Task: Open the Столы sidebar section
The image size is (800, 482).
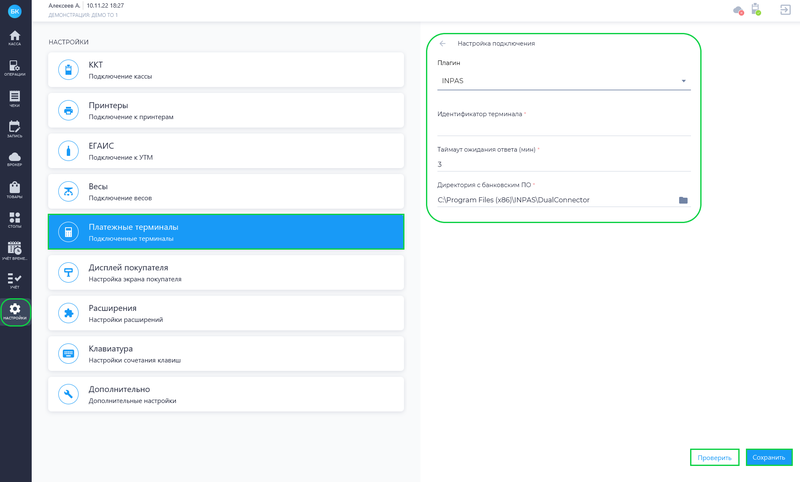Action: pos(15,220)
